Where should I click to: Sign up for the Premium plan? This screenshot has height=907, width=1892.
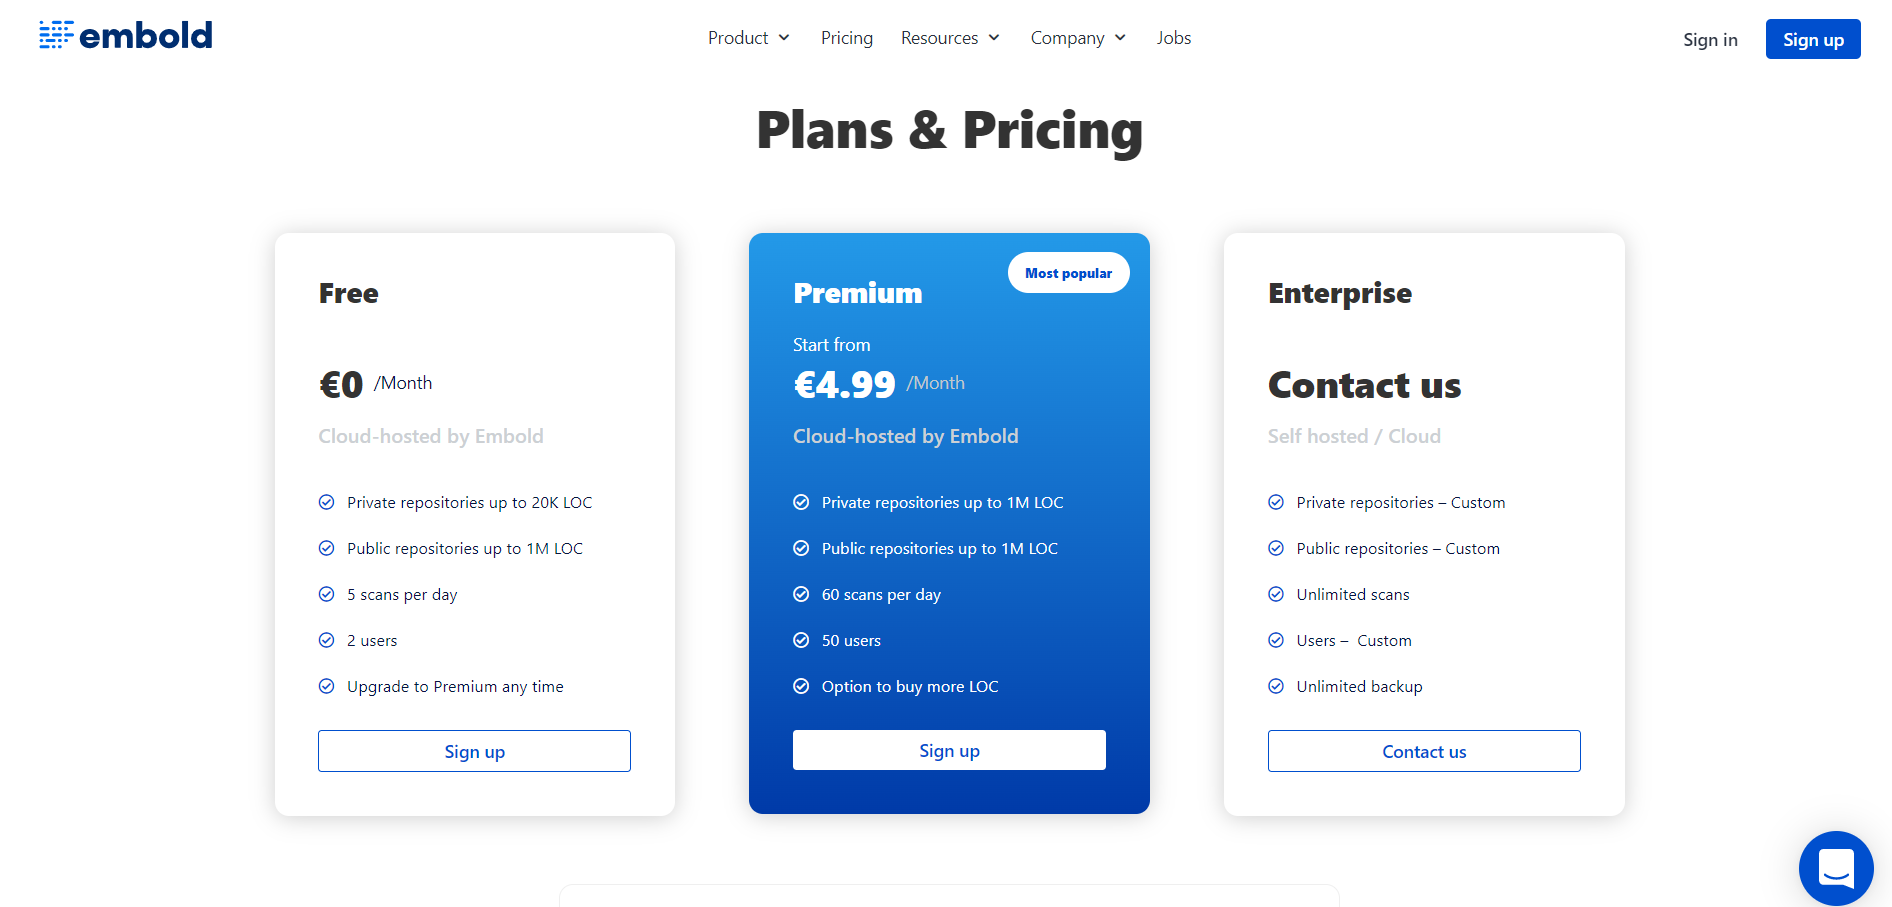click(x=949, y=750)
